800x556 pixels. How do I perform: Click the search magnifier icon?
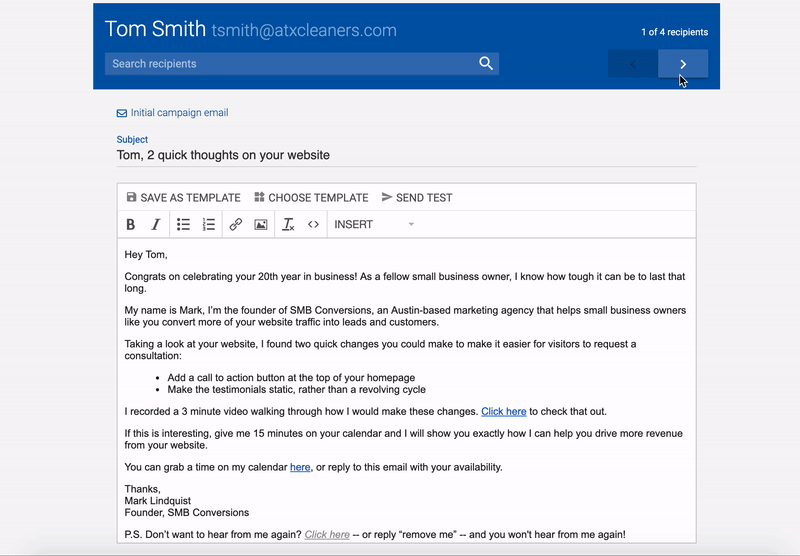click(486, 64)
